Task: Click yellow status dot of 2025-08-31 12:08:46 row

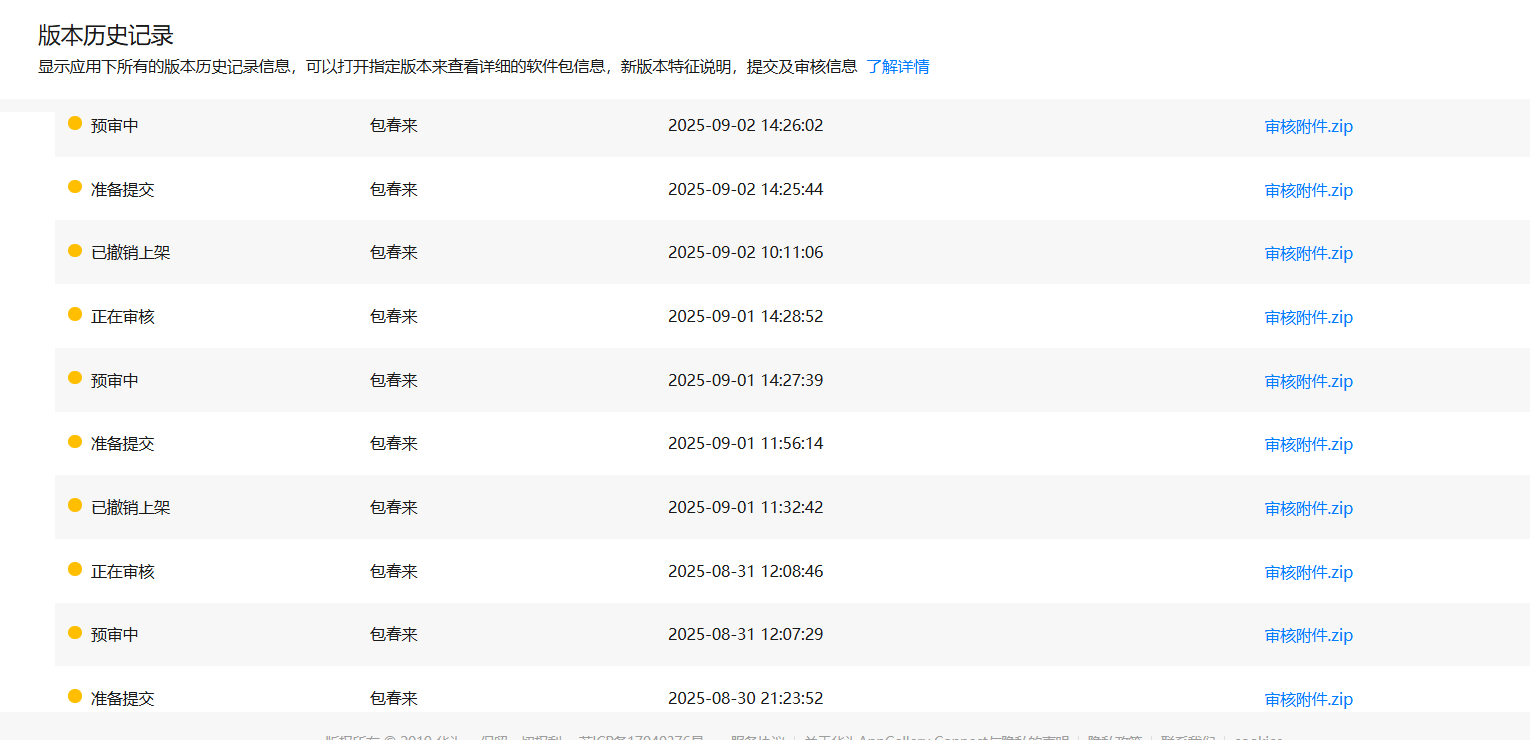Action: click(x=75, y=569)
